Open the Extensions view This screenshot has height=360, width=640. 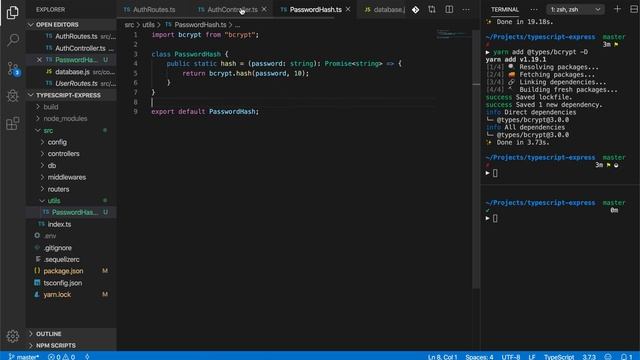point(13,123)
